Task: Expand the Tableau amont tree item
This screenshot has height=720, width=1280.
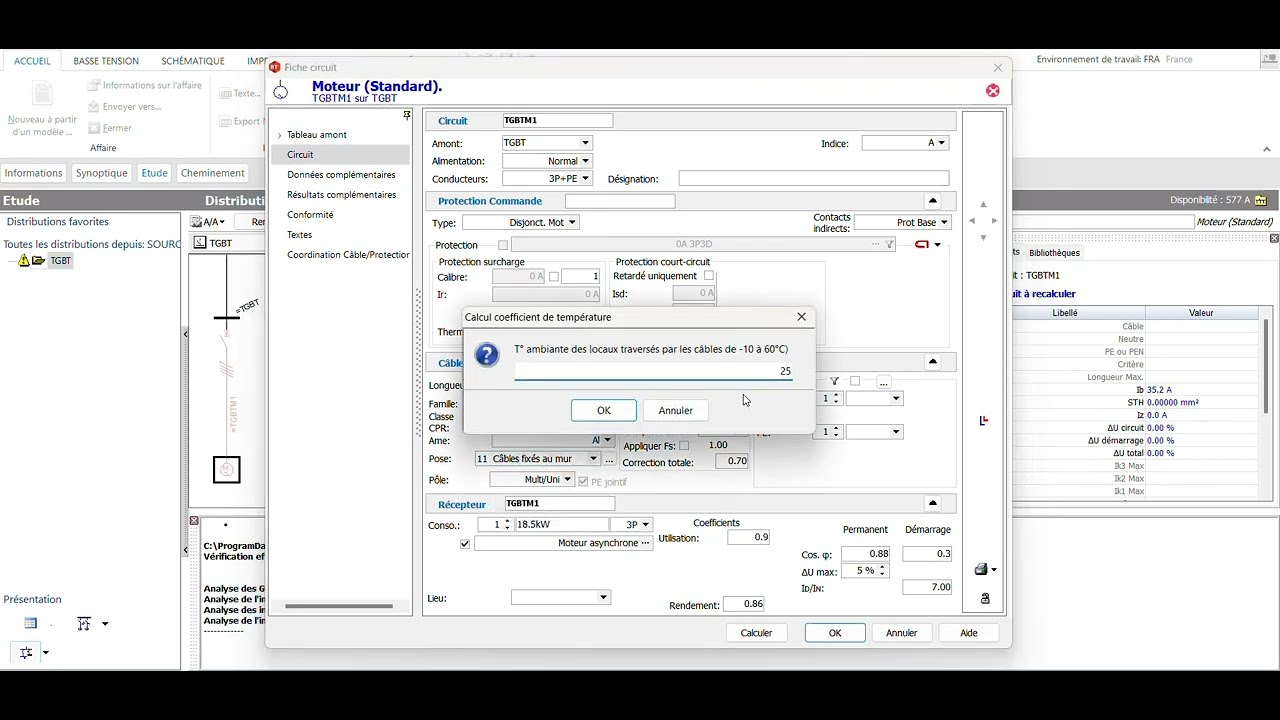Action: [279, 135]
